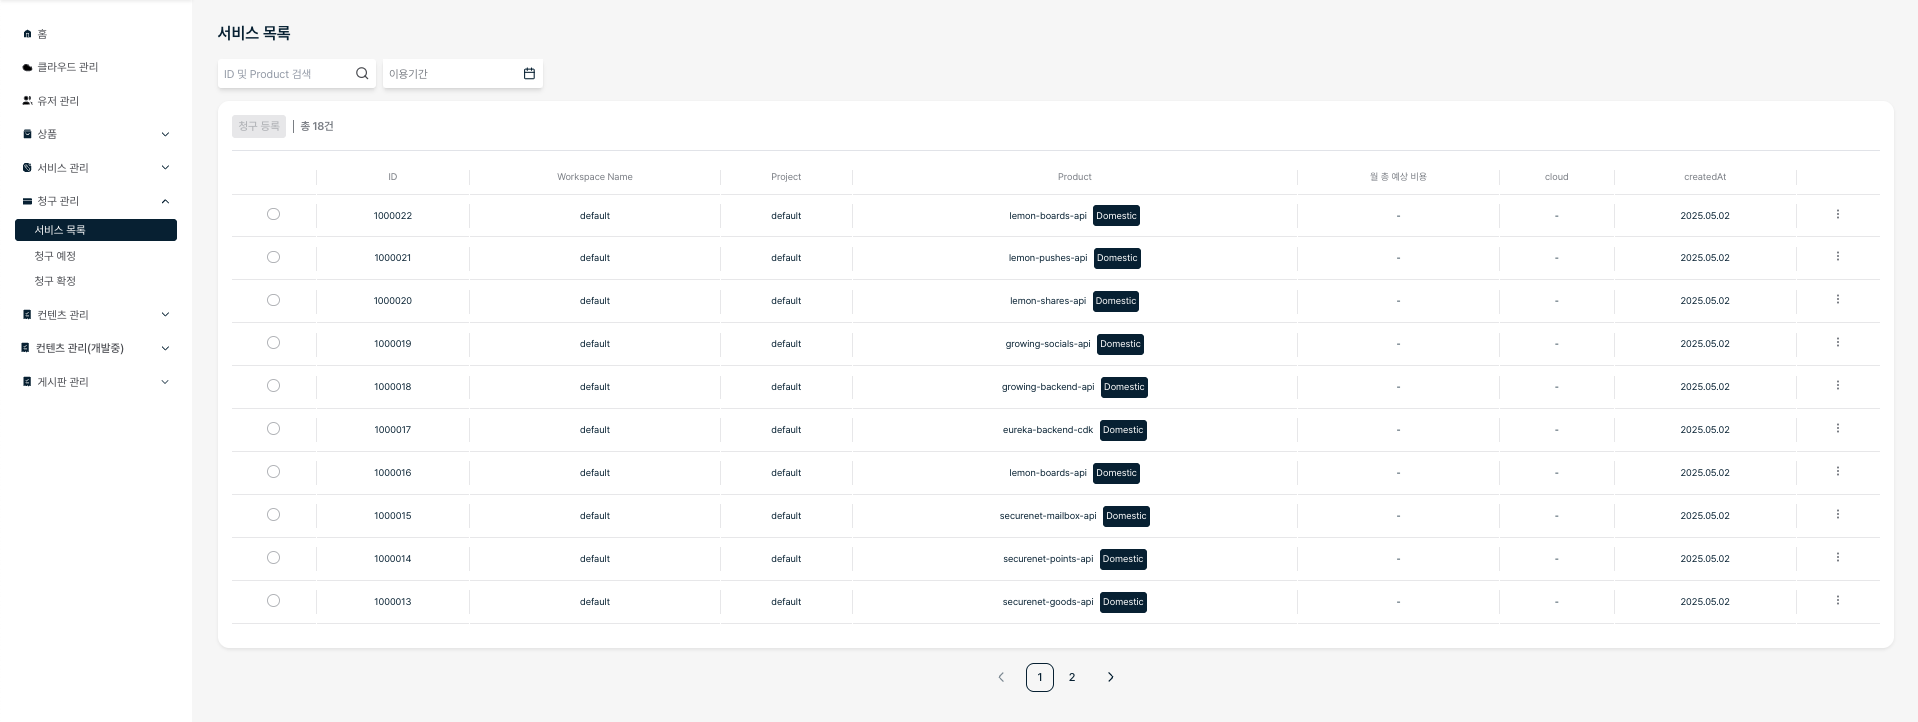Select radio button for row 1000020

[x=273, y=300]
